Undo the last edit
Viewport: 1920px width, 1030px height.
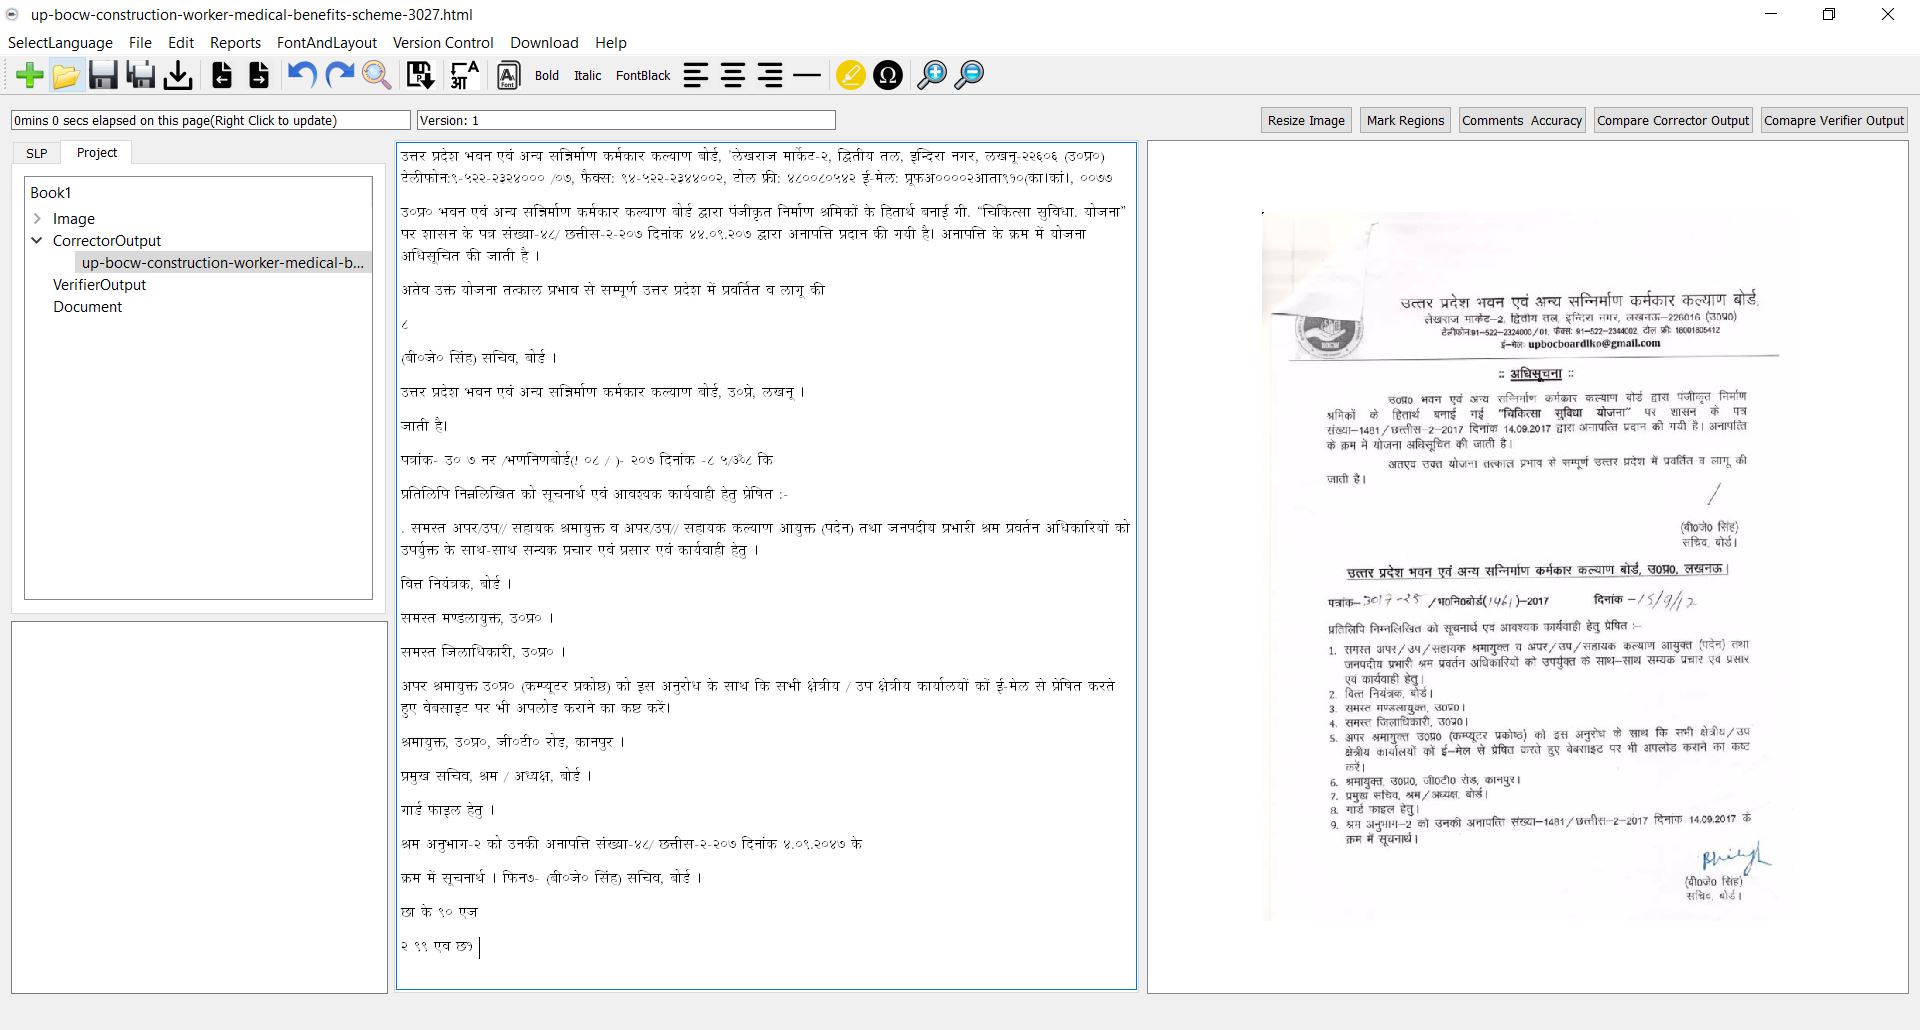click(x=300, y=75)
